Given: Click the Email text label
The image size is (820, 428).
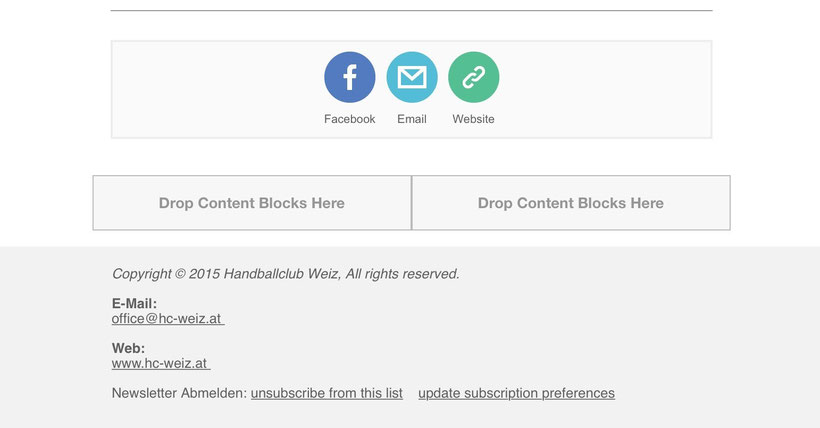Looking at the screenshot, I should click(412, 119).
